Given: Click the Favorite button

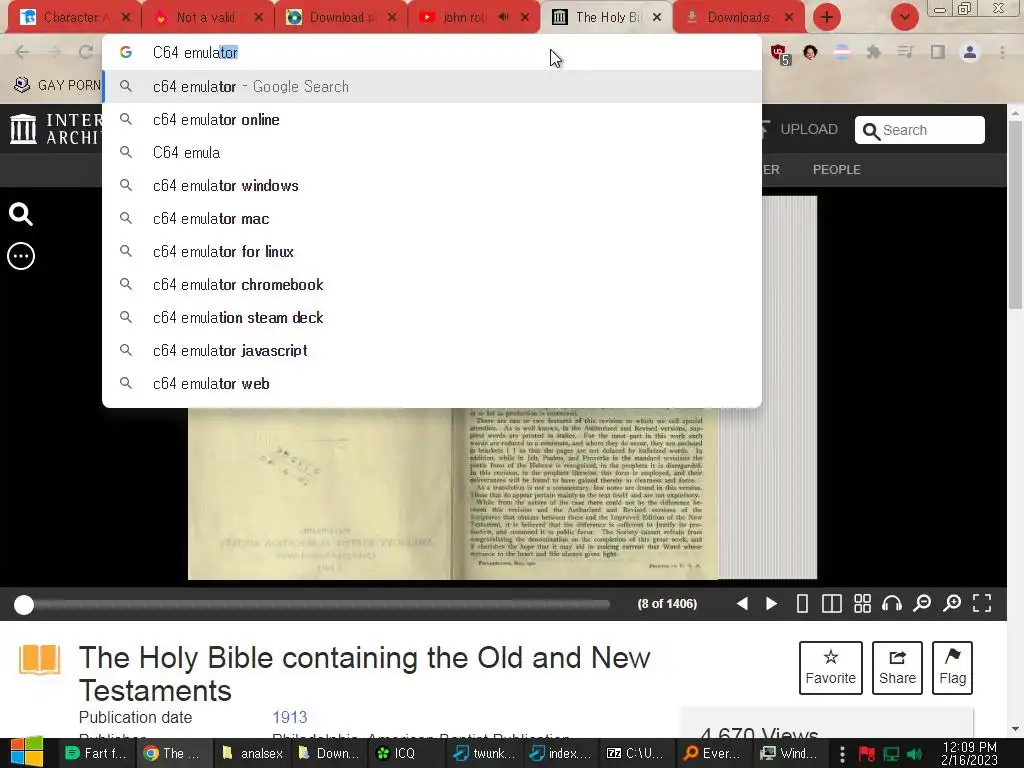Looking at the screenshot, I should [x=831, y=667].
